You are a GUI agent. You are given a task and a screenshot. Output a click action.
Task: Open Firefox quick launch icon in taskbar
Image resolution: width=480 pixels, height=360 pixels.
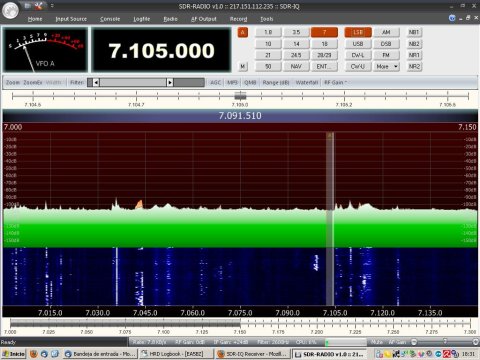[33, 354]
